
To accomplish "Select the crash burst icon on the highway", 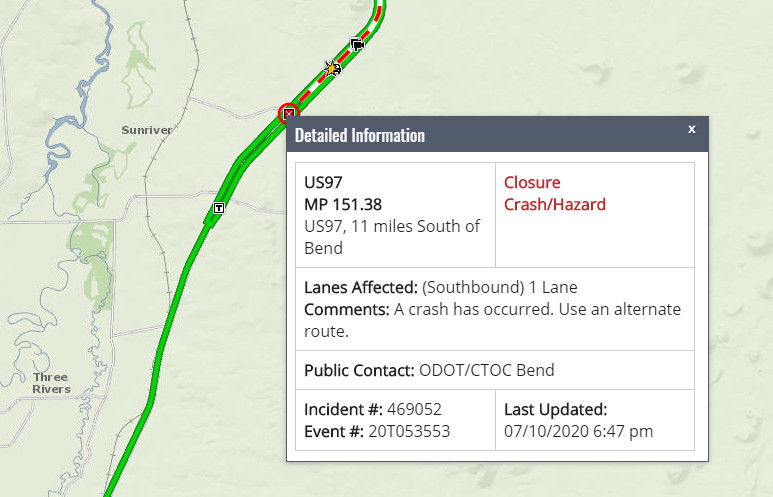I will click(x=332, y=68).
